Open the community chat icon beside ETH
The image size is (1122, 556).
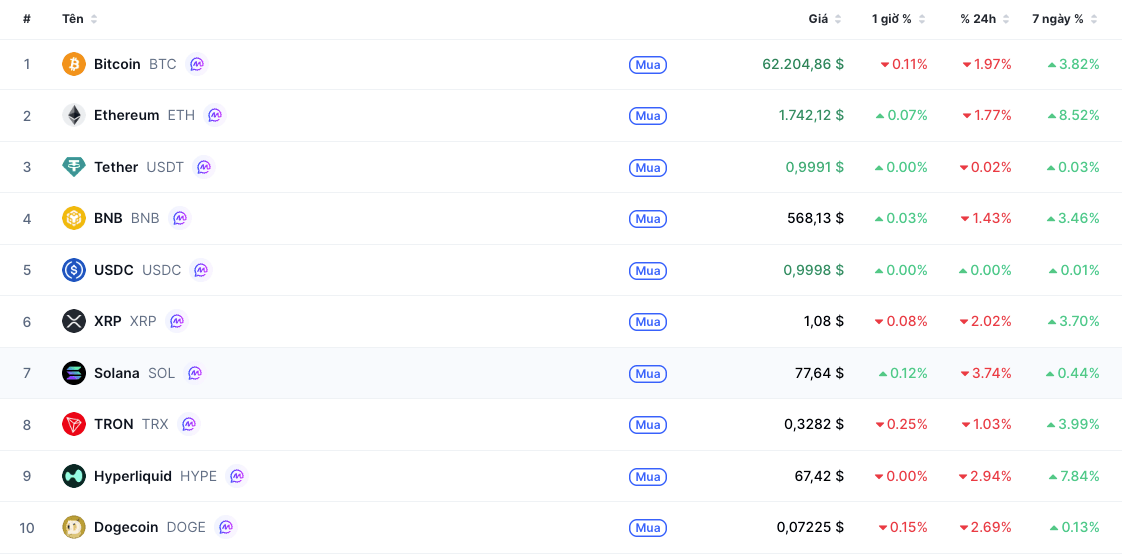click(215, 115)
